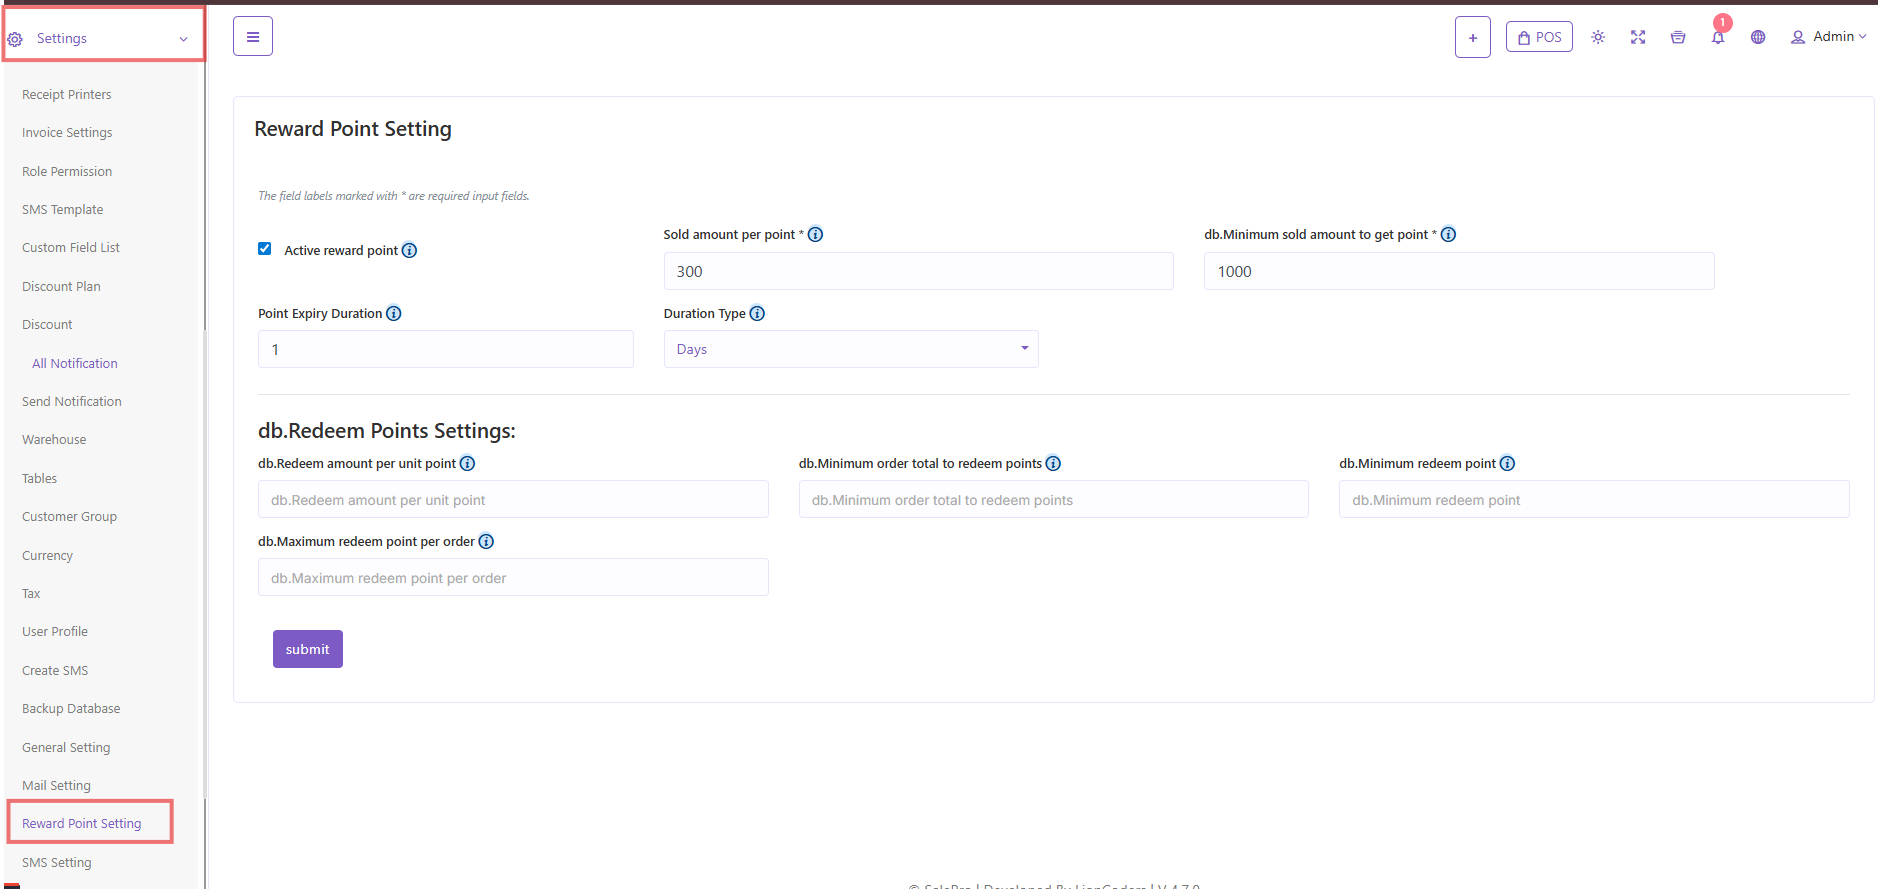This screenshot has width=1878, height=889.
Task: Click the Point Expiry Duration field
Action: click(445, 350)
